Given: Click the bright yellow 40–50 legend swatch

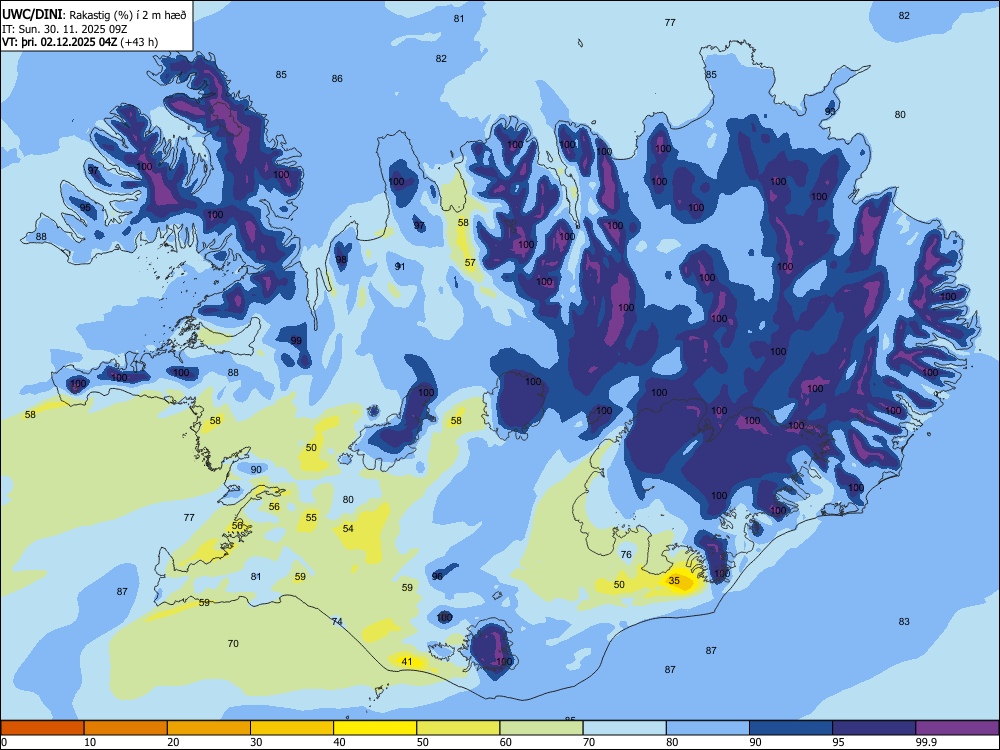Looking at the screenshot, I should pos(375,728).
